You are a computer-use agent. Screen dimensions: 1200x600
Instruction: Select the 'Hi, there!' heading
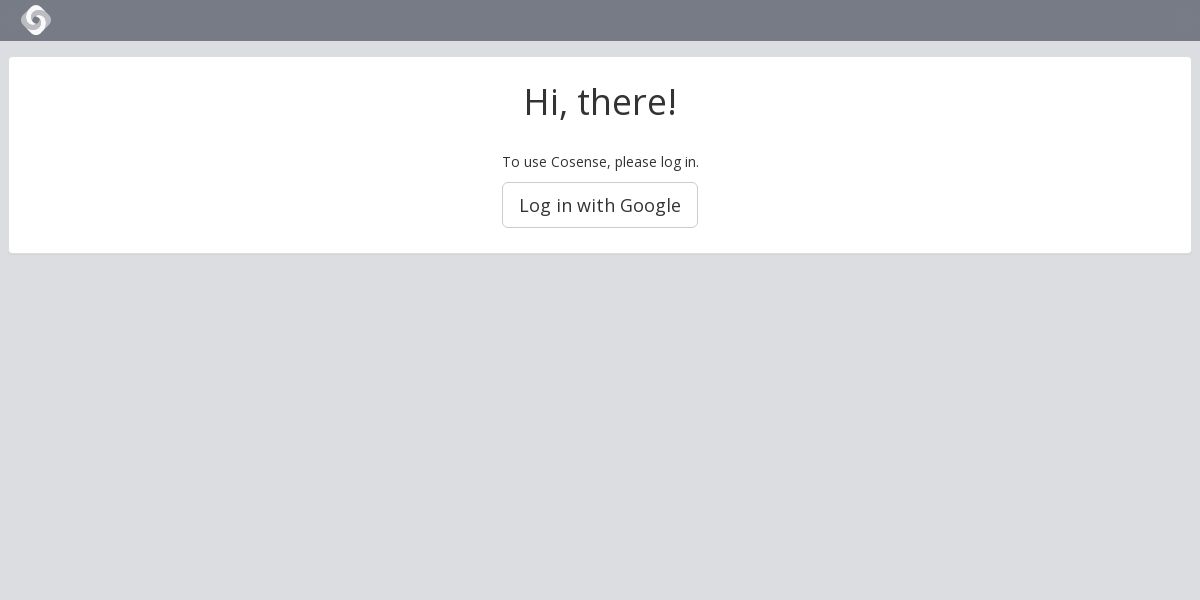pyautogui.click(x=600, y=102)
